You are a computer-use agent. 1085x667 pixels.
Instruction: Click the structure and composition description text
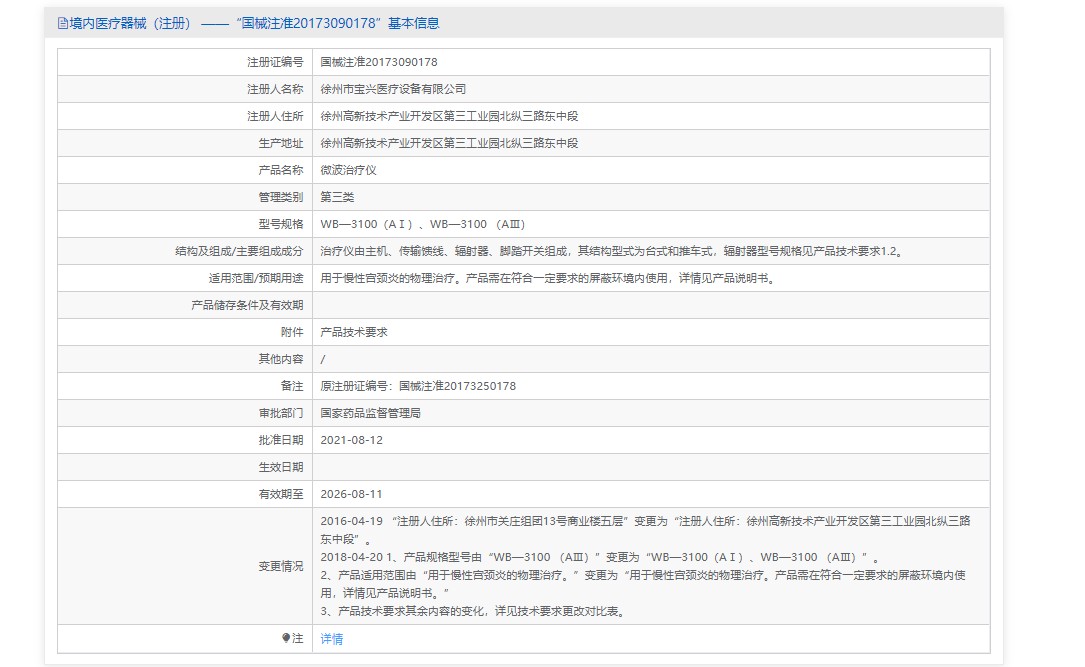tap(611, 251)
